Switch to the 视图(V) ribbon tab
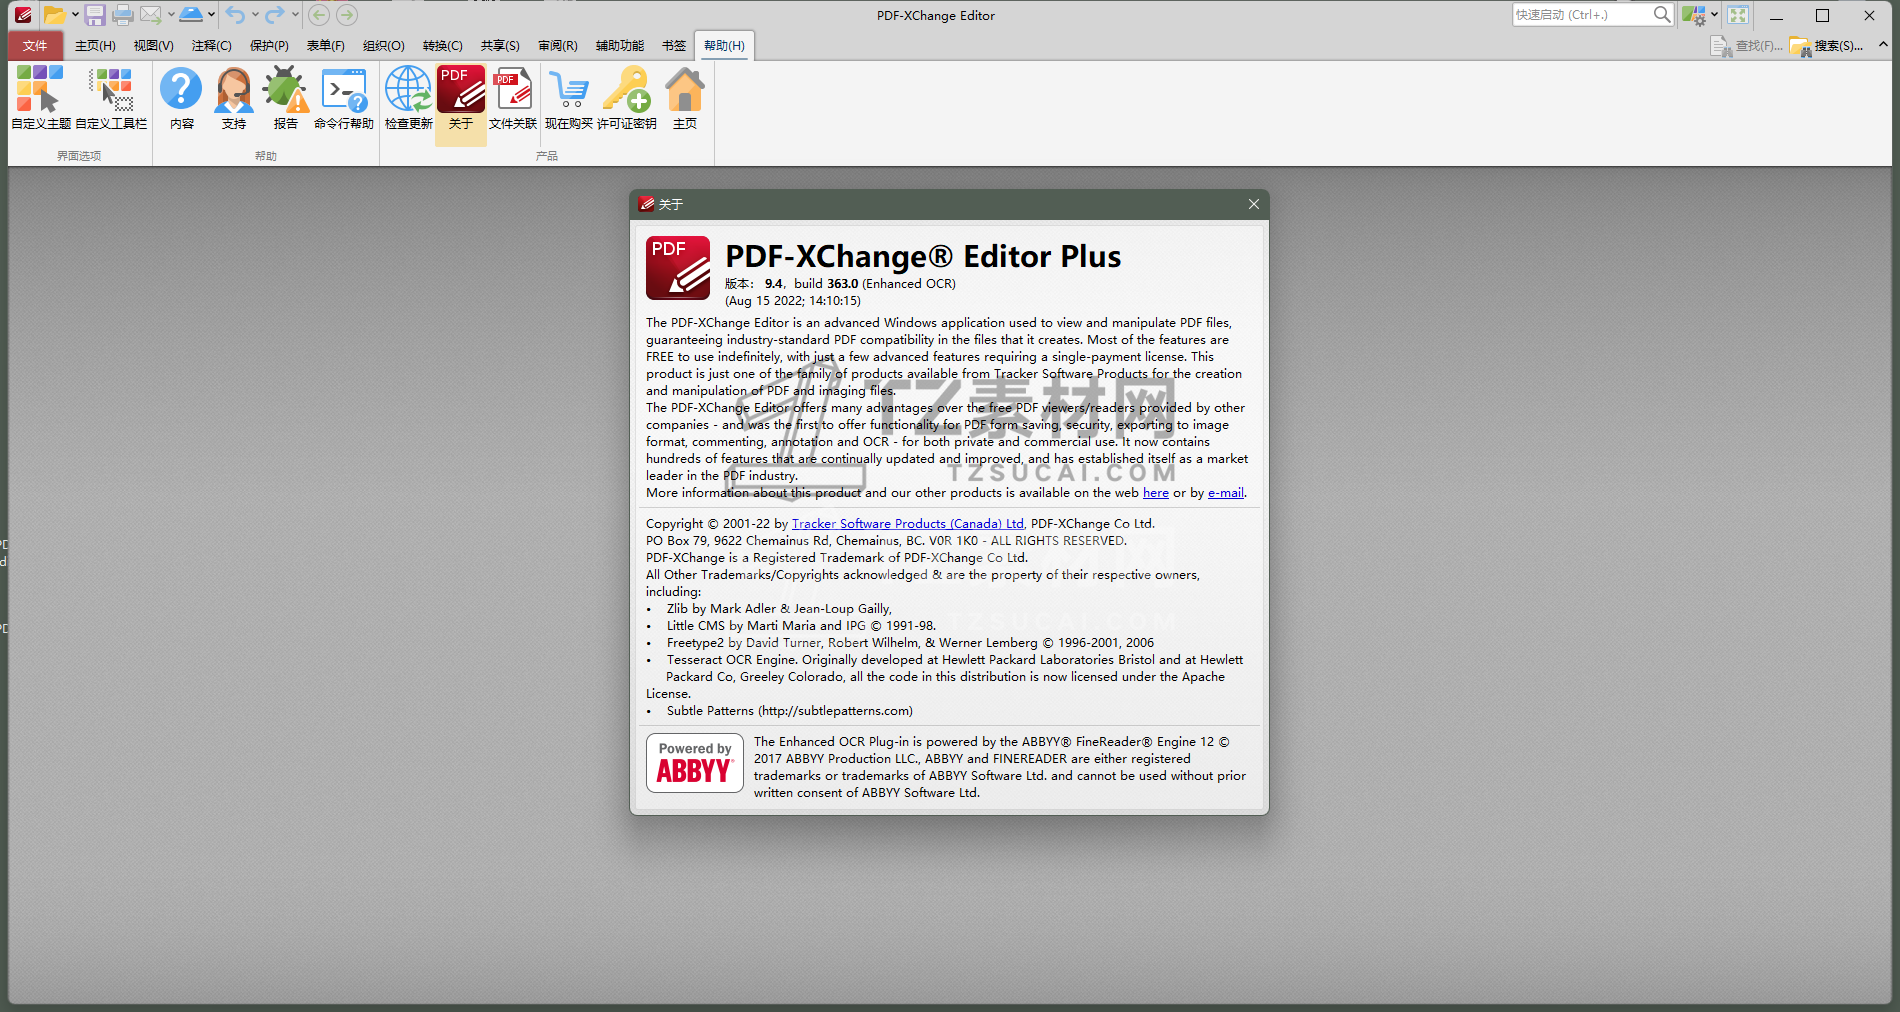The image size is (1900, 1012). [153, 46]
